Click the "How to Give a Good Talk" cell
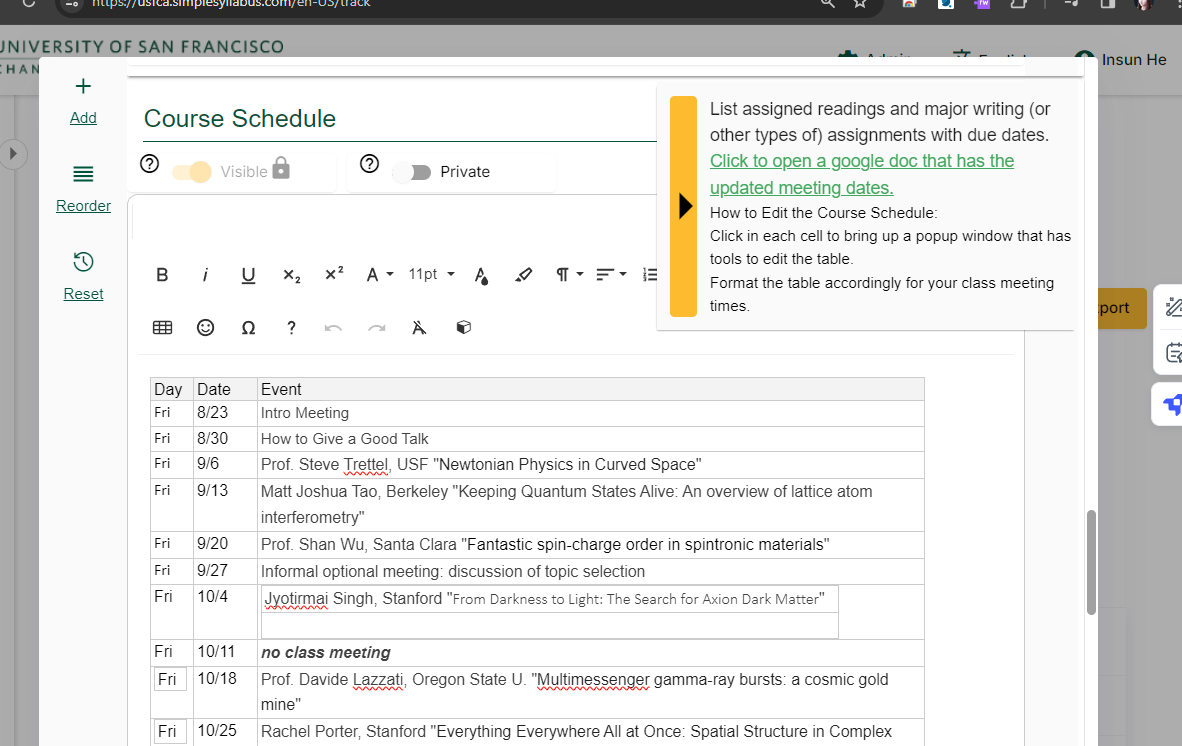1182x746 pixels. [x=590, y=439]
